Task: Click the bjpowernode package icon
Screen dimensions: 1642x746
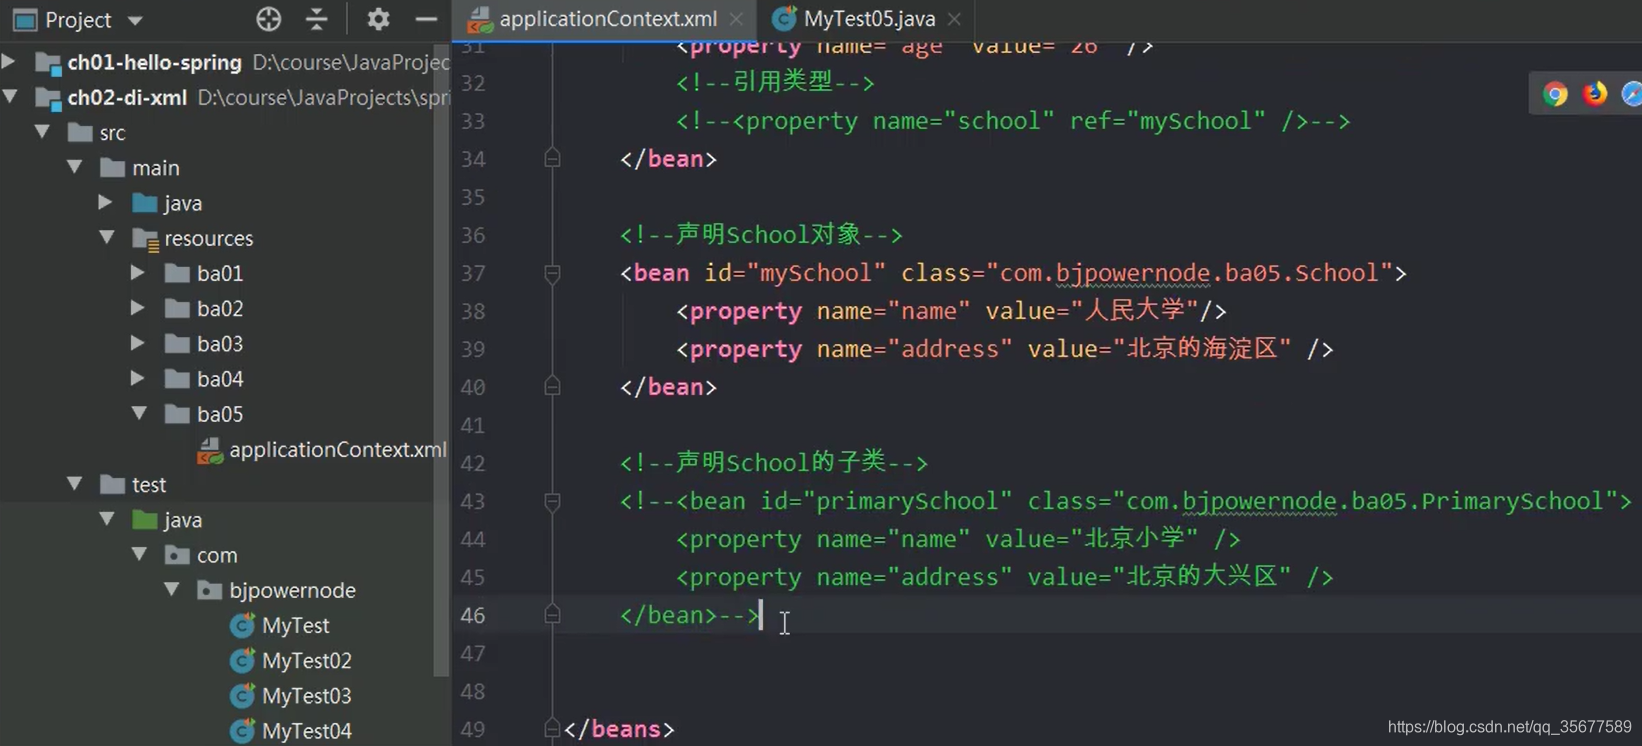Action: click(209, 590)
